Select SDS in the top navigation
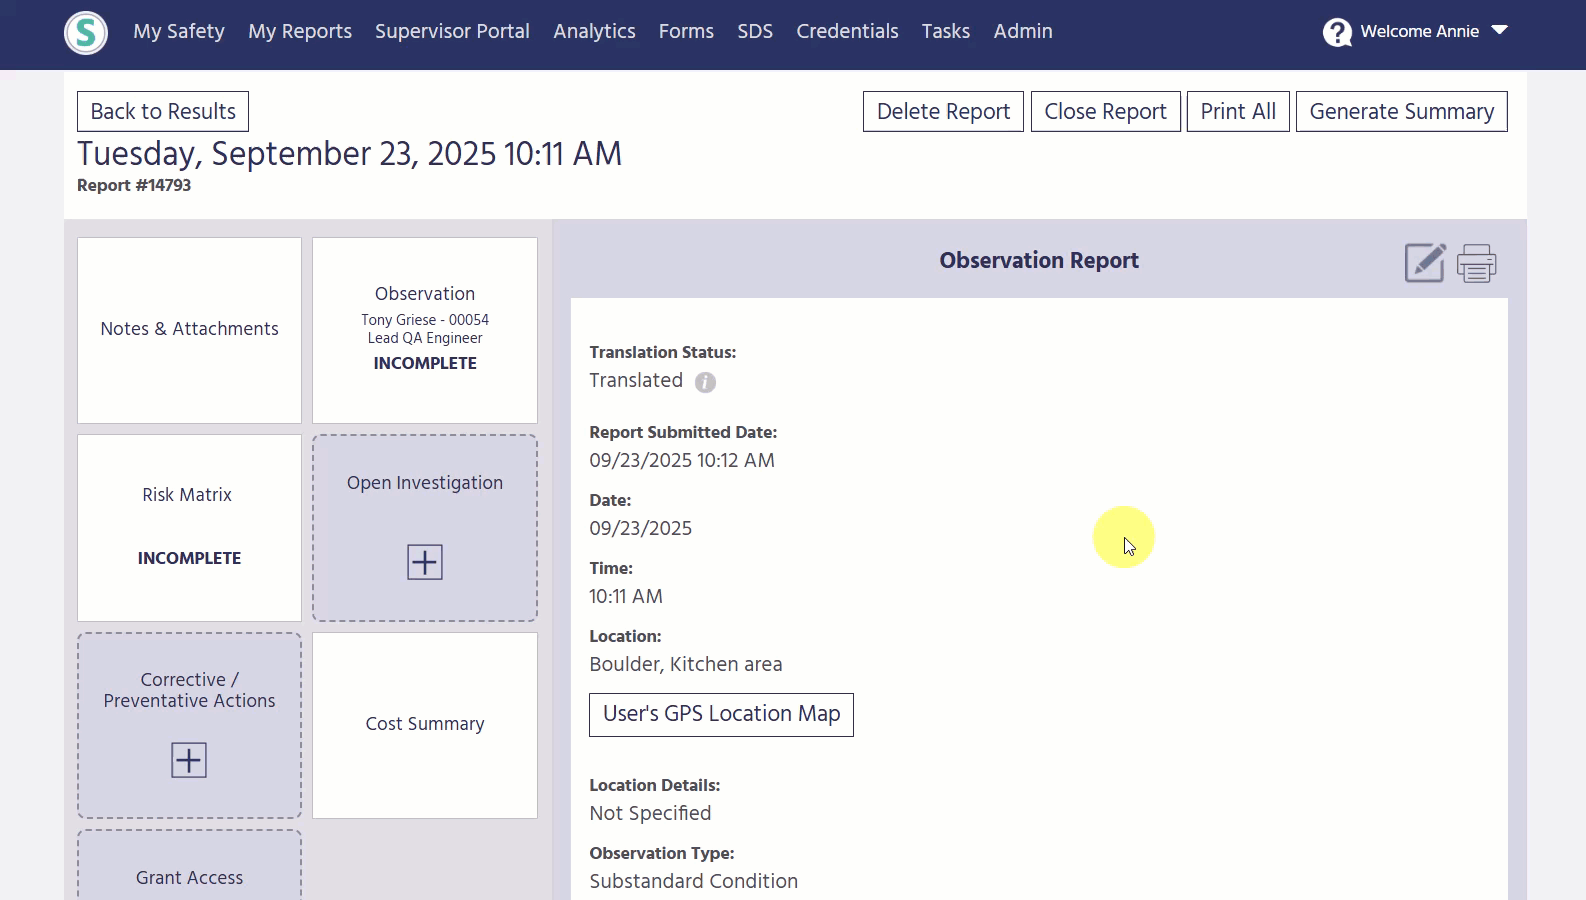This screenshot has width=1586, height=900. coord(755,31)
